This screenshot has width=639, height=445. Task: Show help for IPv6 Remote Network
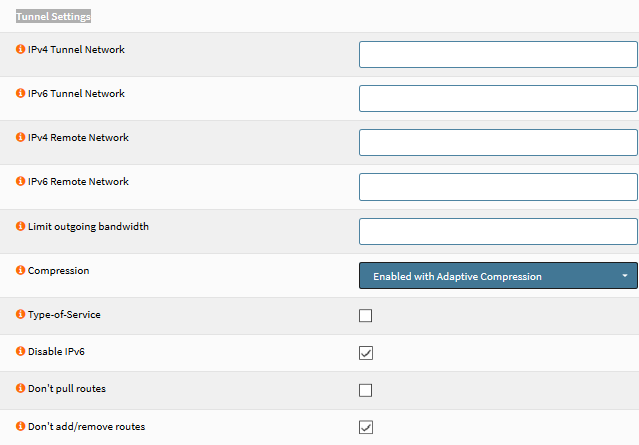click(21, 181)
